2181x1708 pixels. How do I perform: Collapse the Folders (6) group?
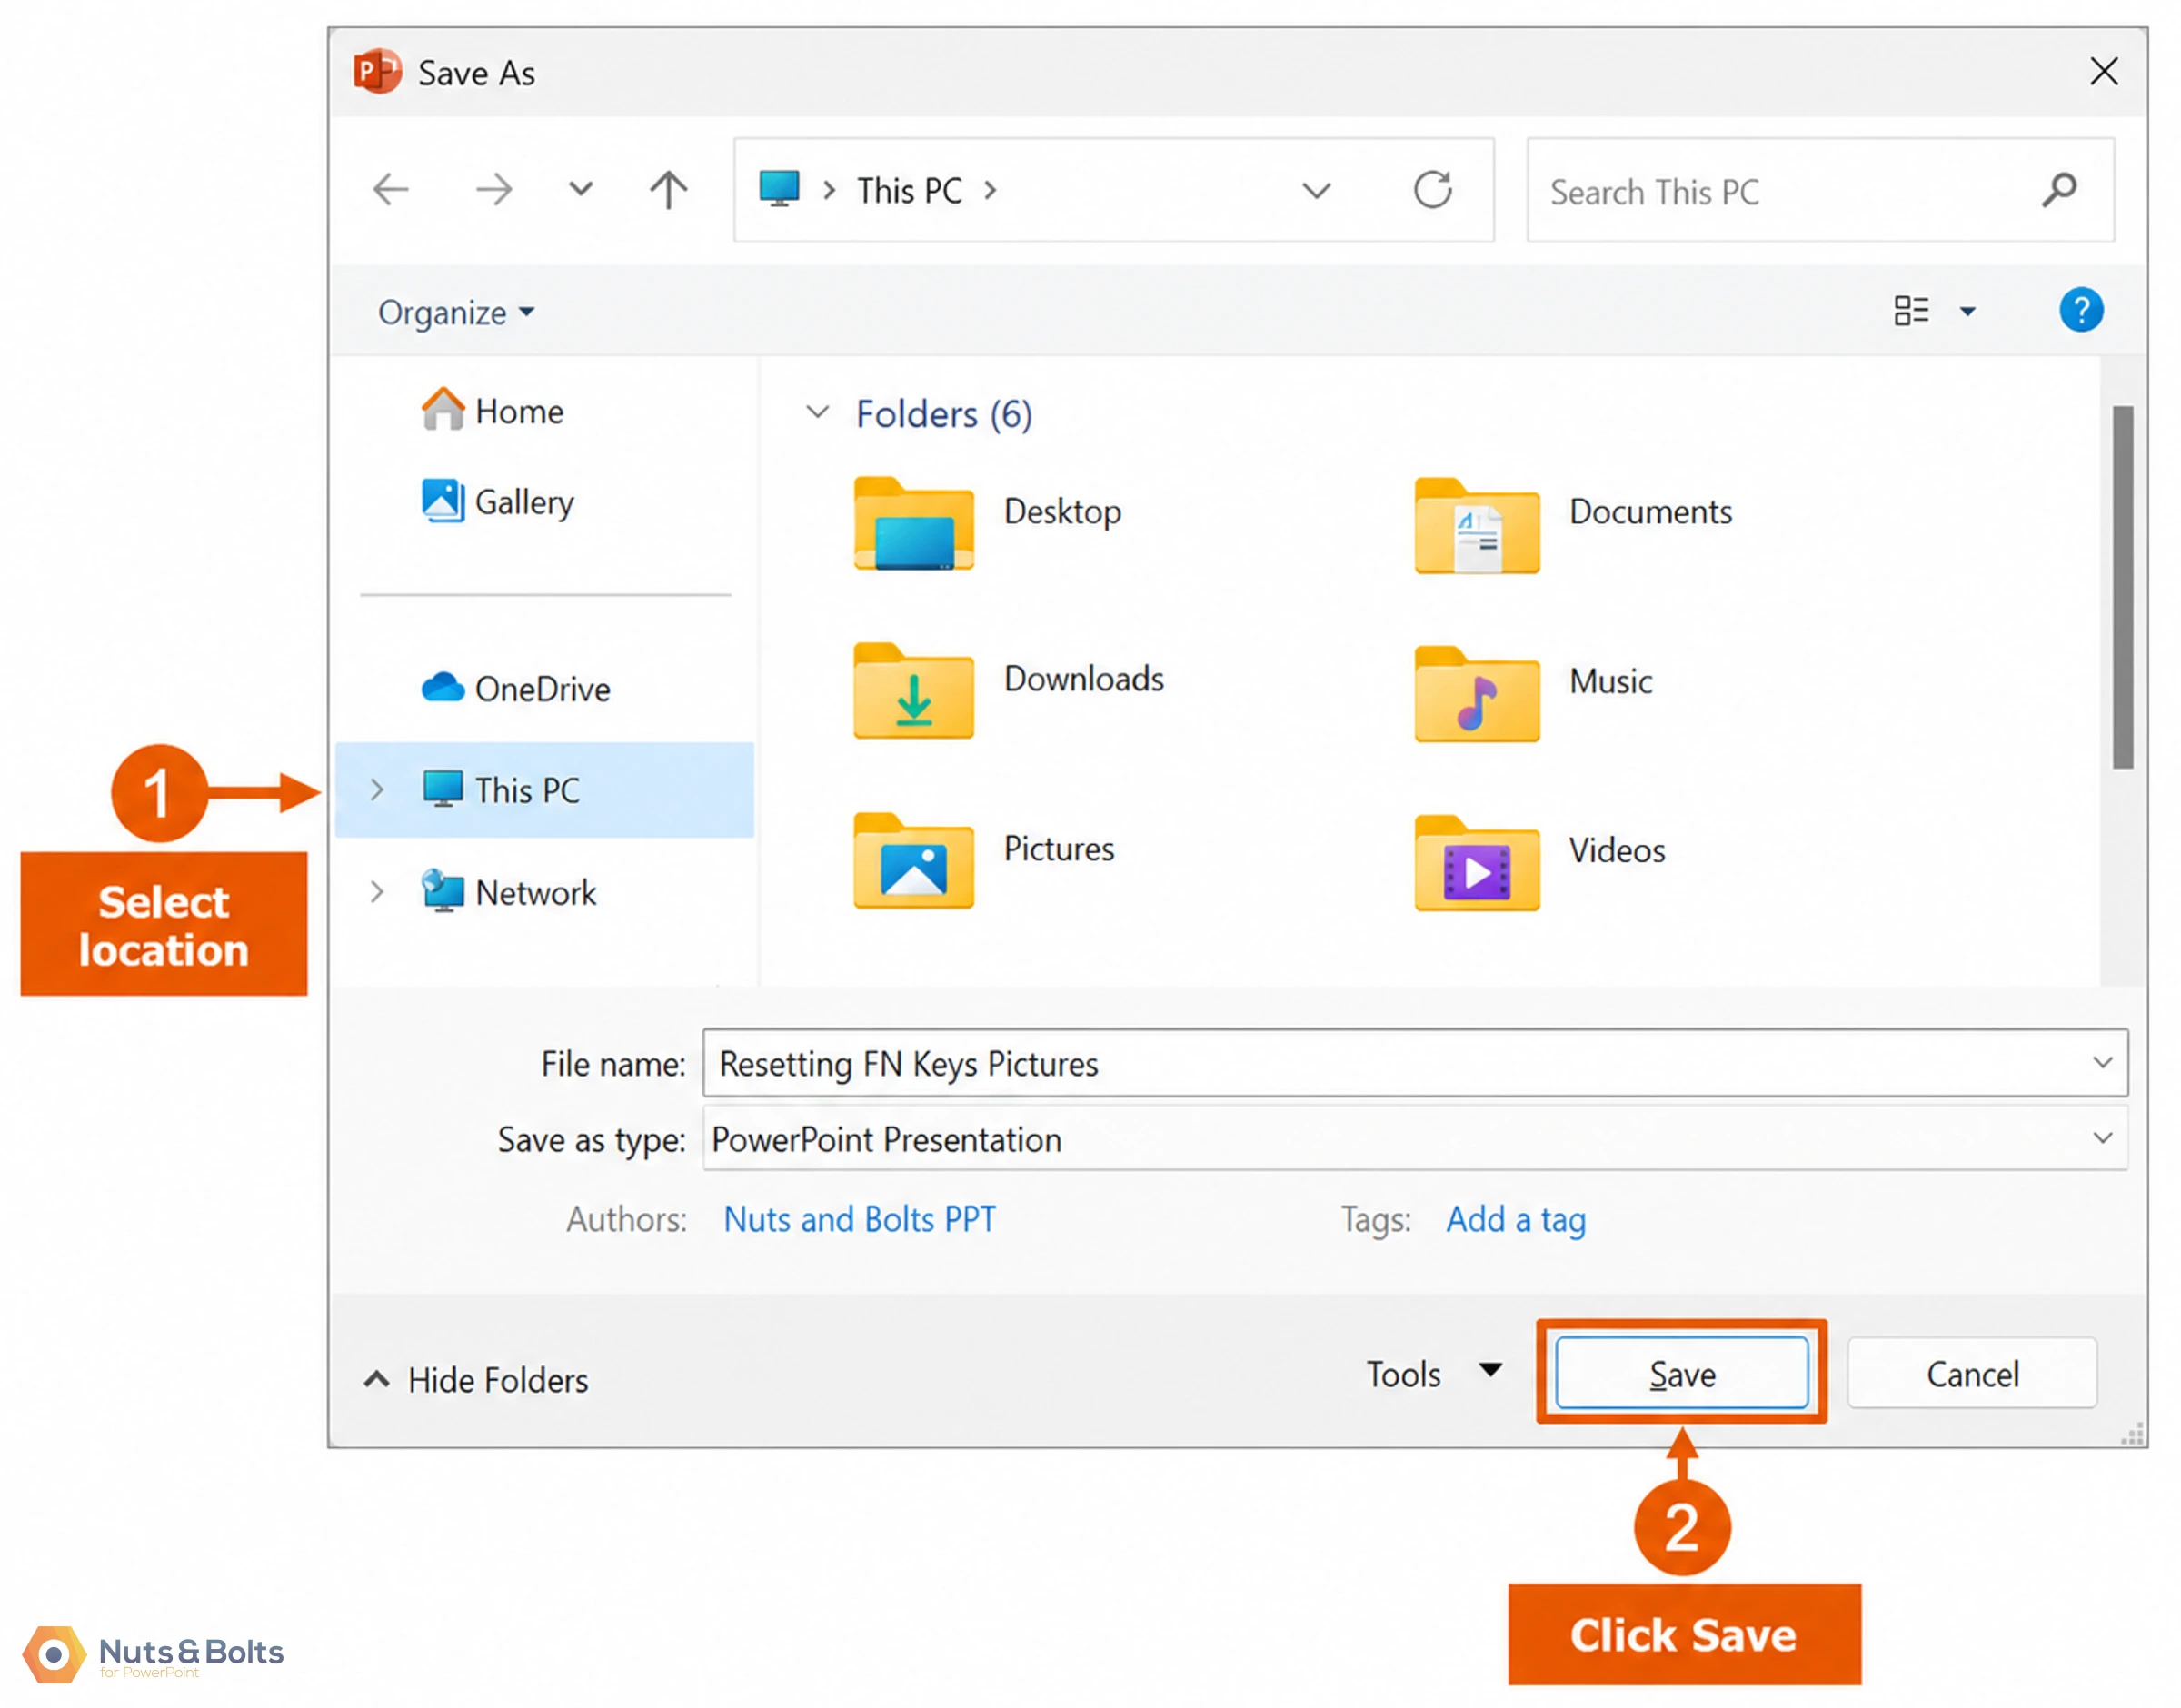pyautogui.click(x=817, y=412)
